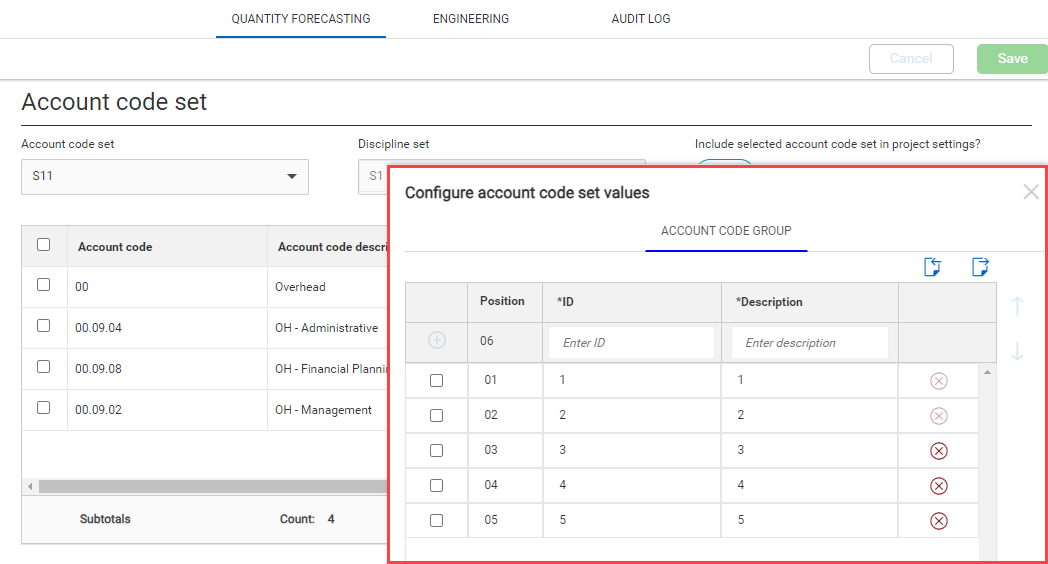1048x564 pixels.
Task: Check the box for position 01 row
Action: click(x=436, y=381)
